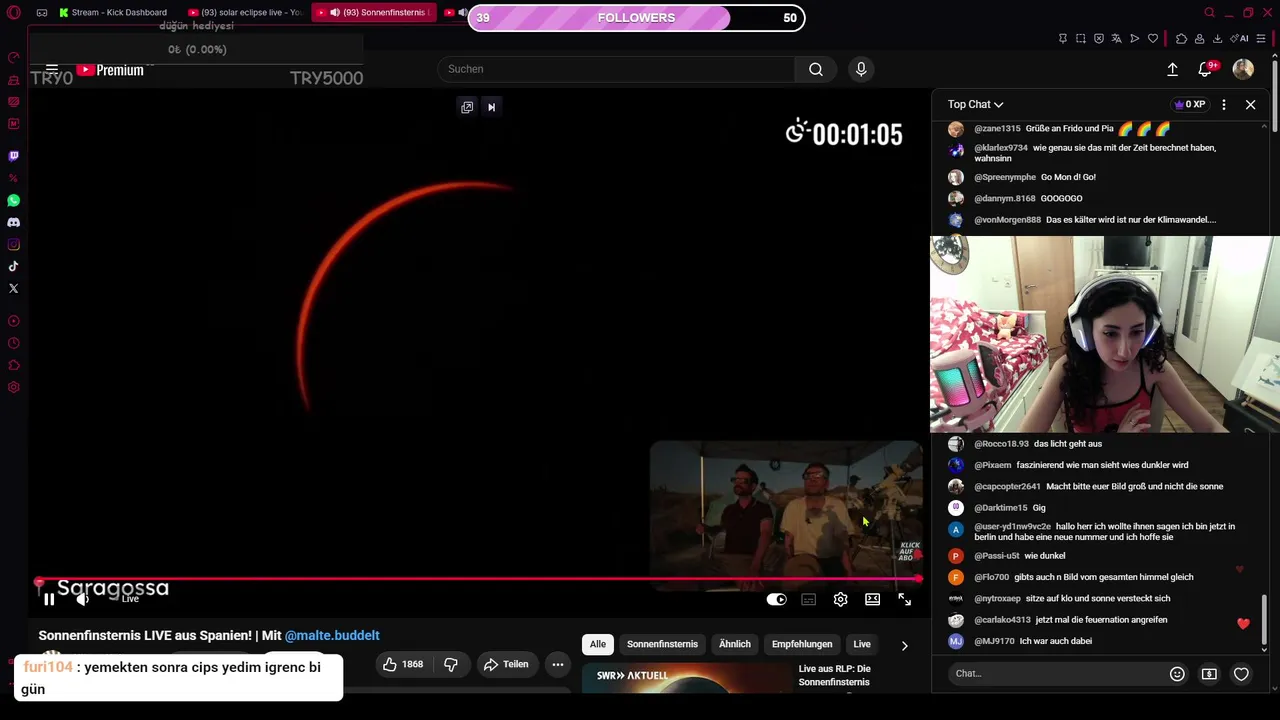Add page to bookmarks heart icon
Screen dimensions: 1280x720
tap(1152, 39)
